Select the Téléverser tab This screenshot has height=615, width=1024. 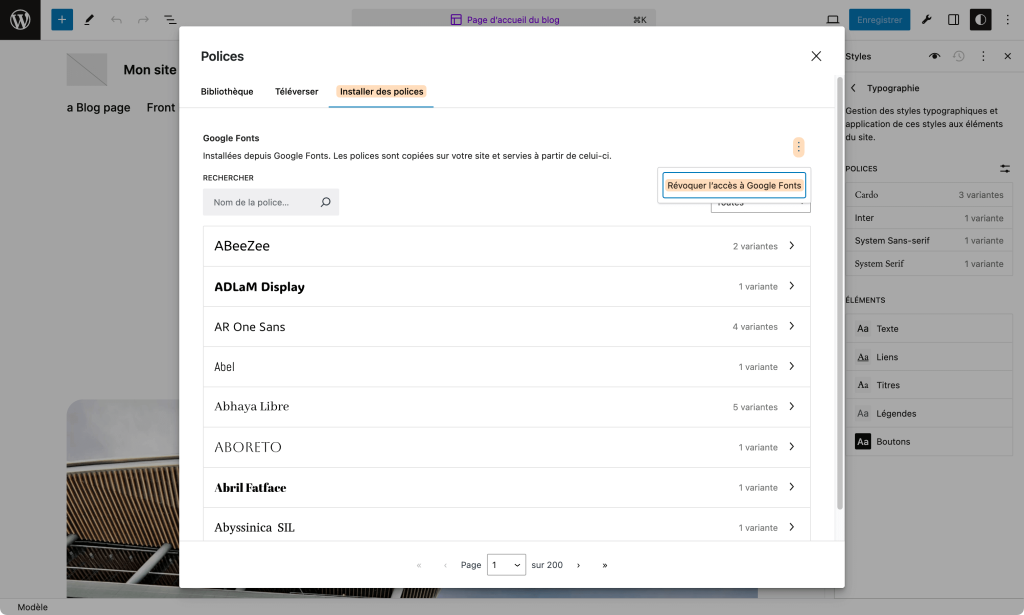296,91
